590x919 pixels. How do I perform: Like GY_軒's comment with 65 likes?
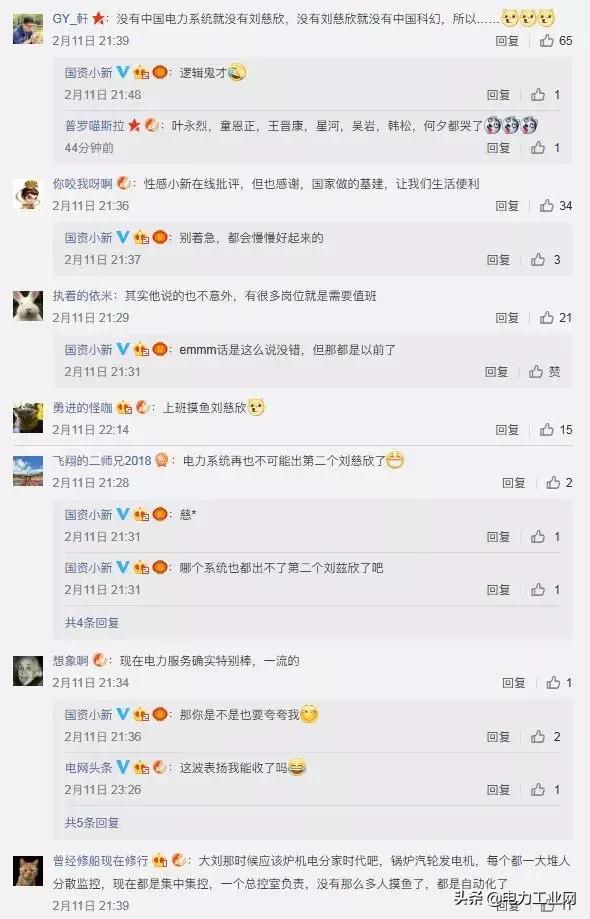[x=547, y=40]
